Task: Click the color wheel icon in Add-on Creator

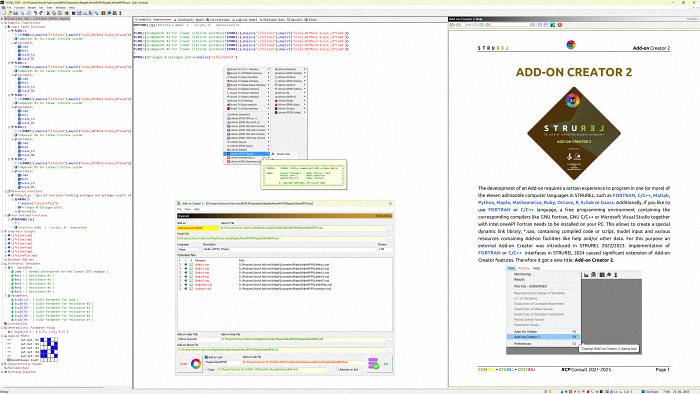Action: click(x=196, y=364)
